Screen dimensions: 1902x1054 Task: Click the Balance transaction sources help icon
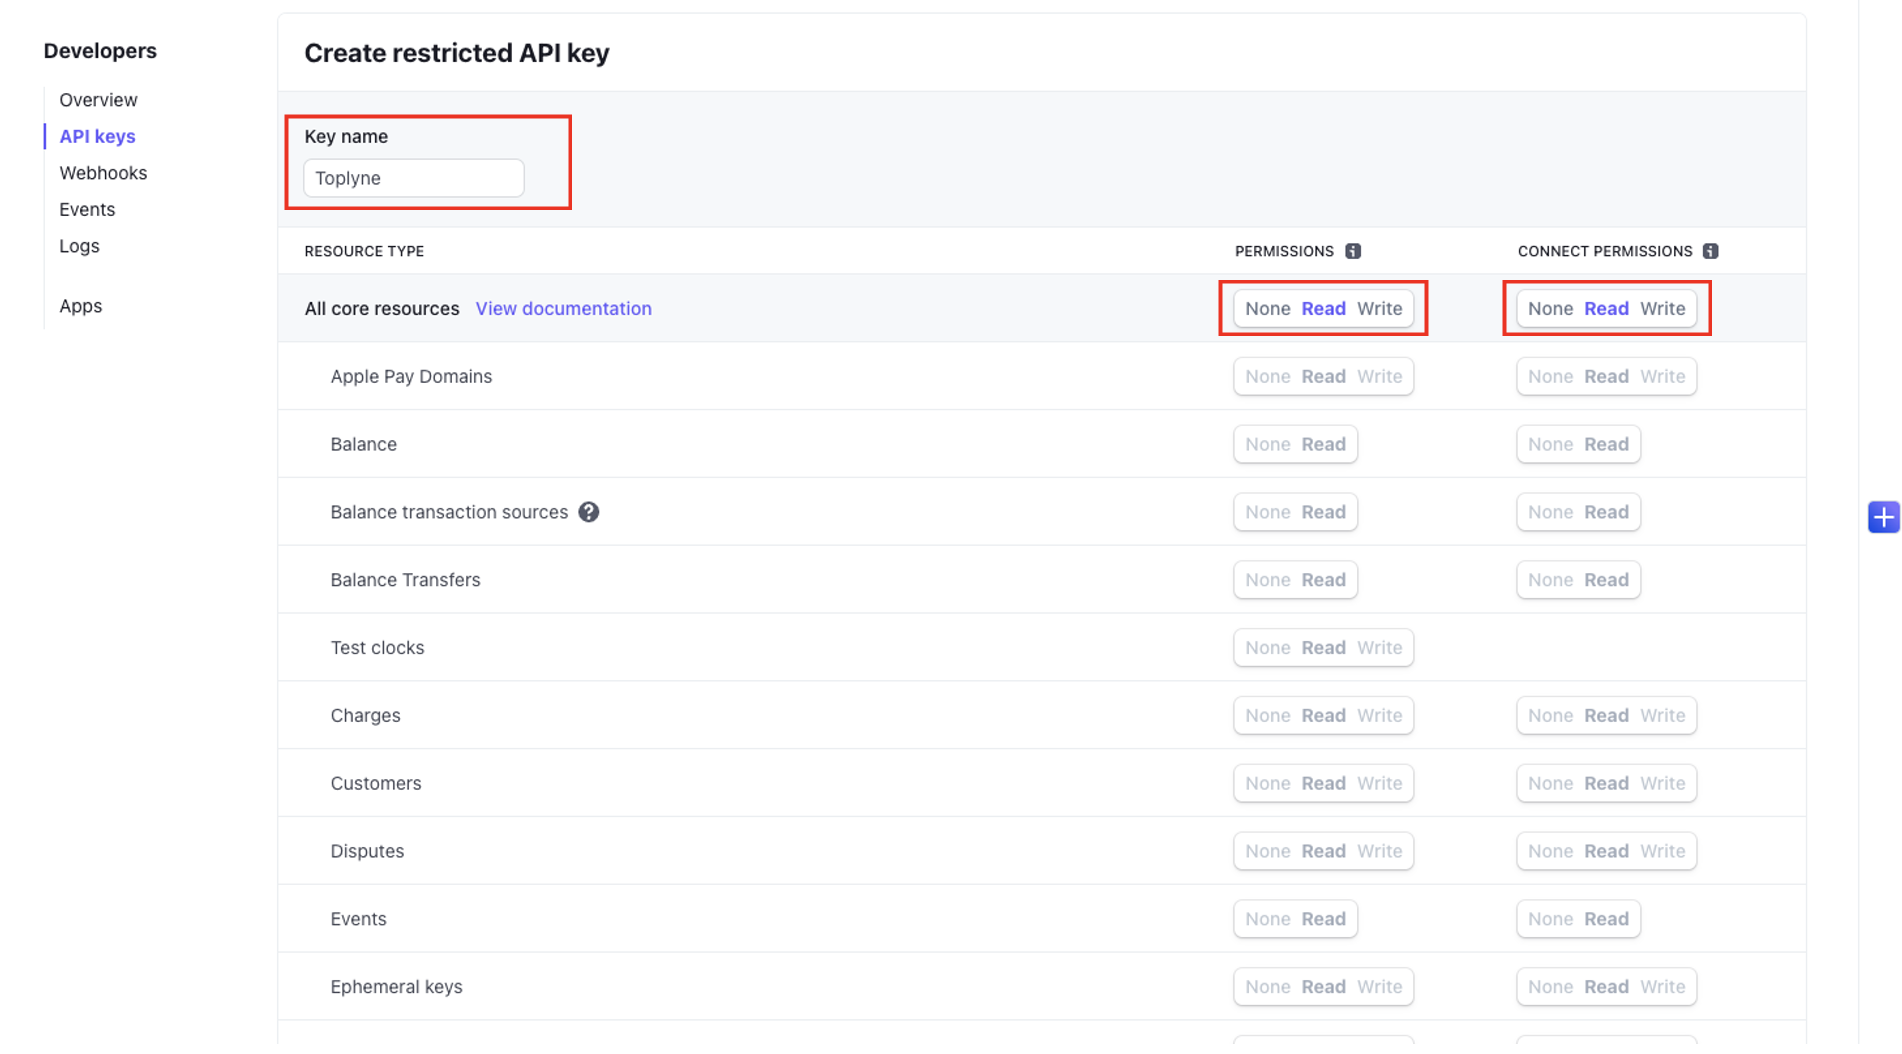click(x=589, y=512)
